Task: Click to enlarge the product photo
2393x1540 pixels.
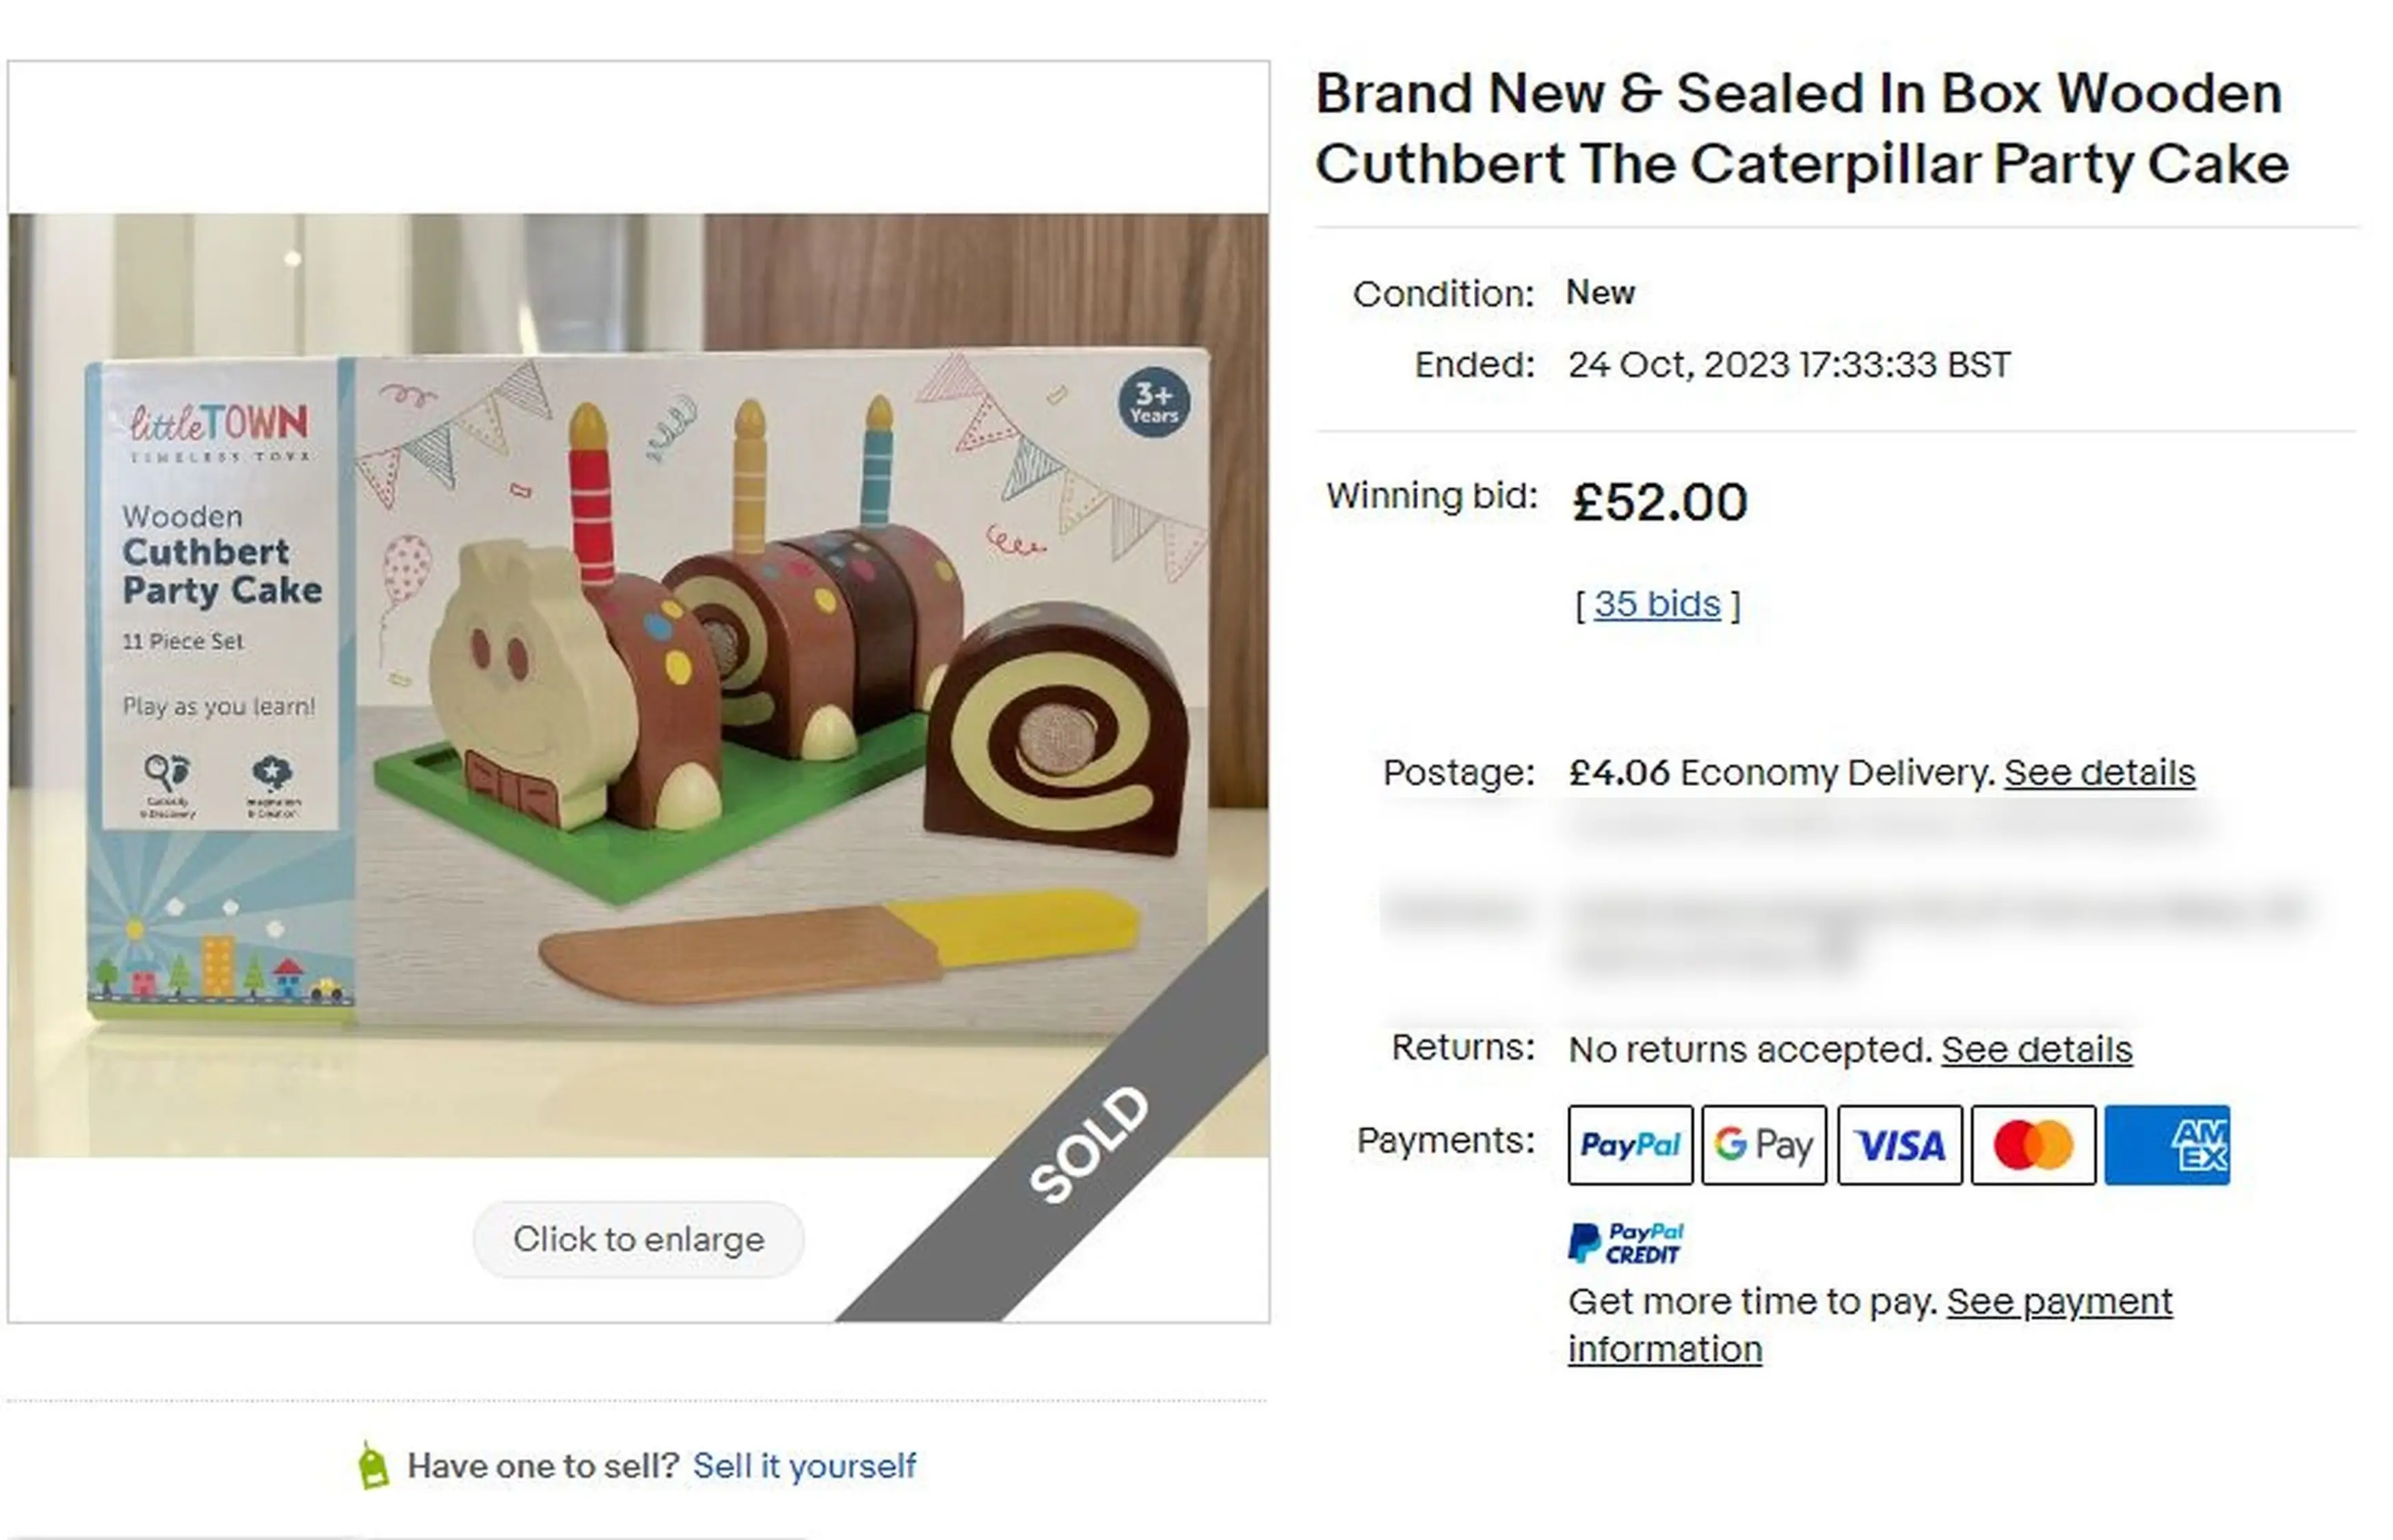Action: (x=637, y=1239)
